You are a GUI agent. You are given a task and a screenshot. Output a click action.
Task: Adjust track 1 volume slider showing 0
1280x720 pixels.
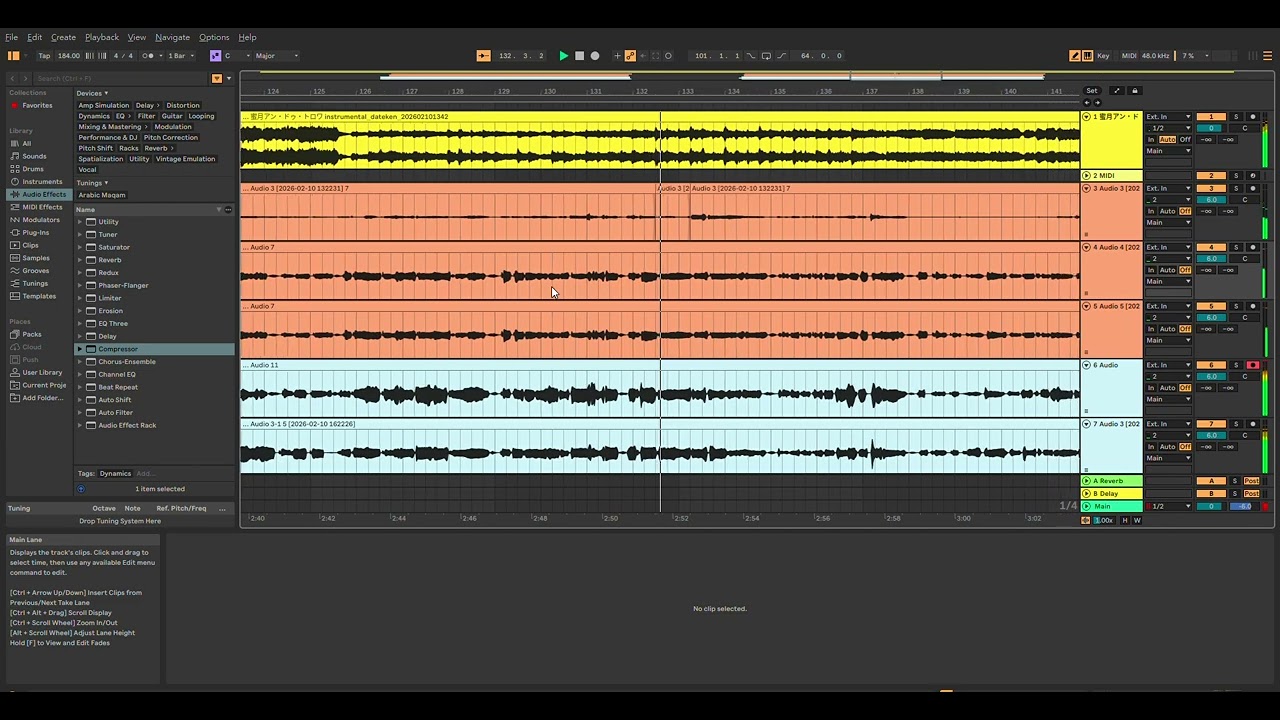1211,128
